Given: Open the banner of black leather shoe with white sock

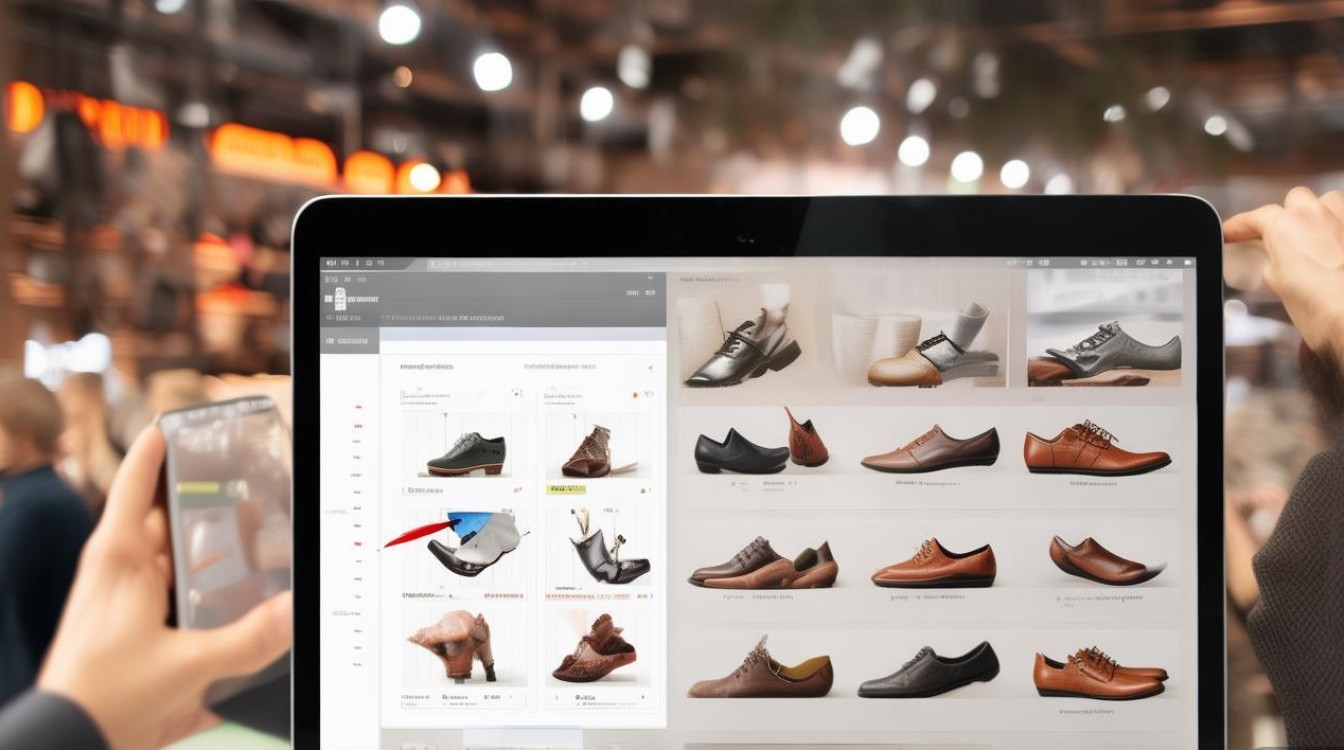Looking at the screenshot, I should [742, 334].
